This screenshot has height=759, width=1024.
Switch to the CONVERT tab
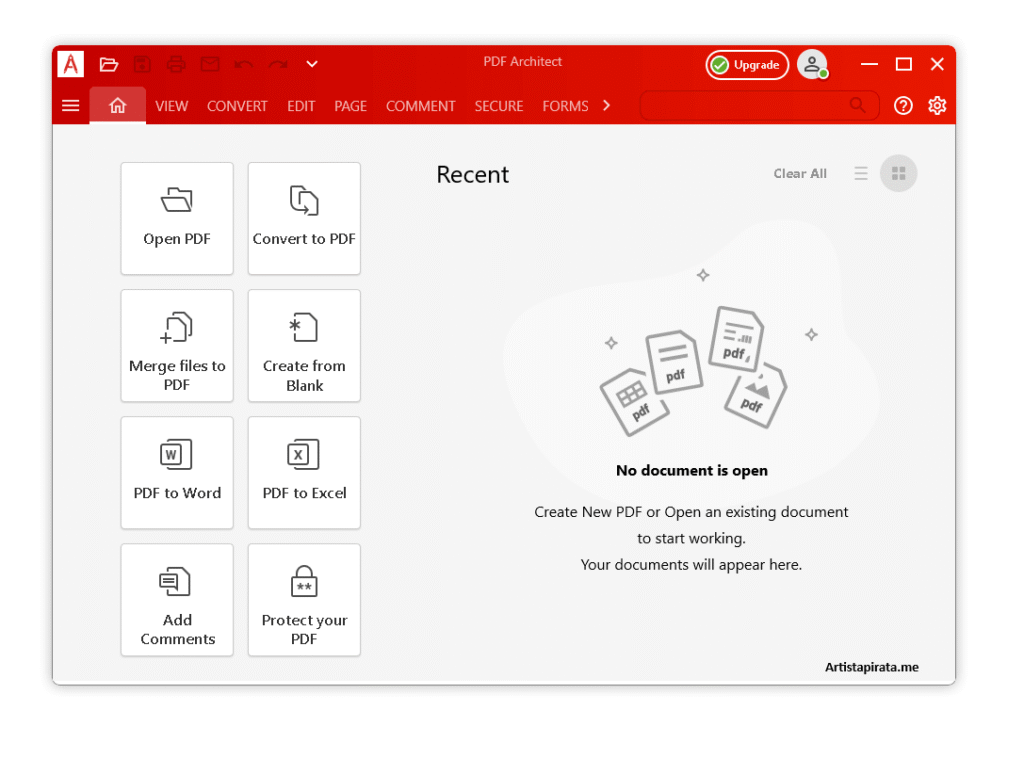pyautogui.click(x=237, y=105)
